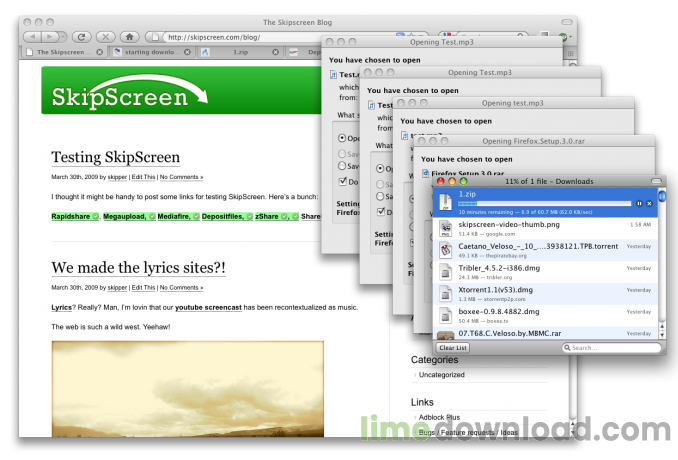Click the Firefox.Setup.3.0.rar file icon in dialog

425,173
